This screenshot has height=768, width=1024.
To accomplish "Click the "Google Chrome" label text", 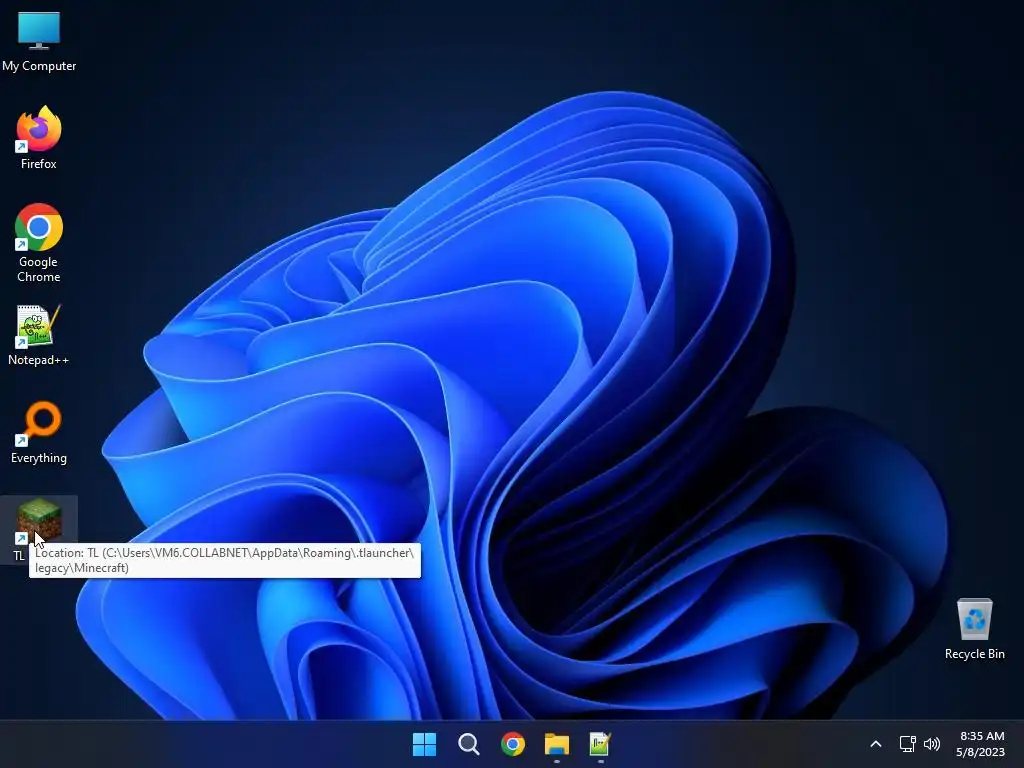I will (39, 269).
